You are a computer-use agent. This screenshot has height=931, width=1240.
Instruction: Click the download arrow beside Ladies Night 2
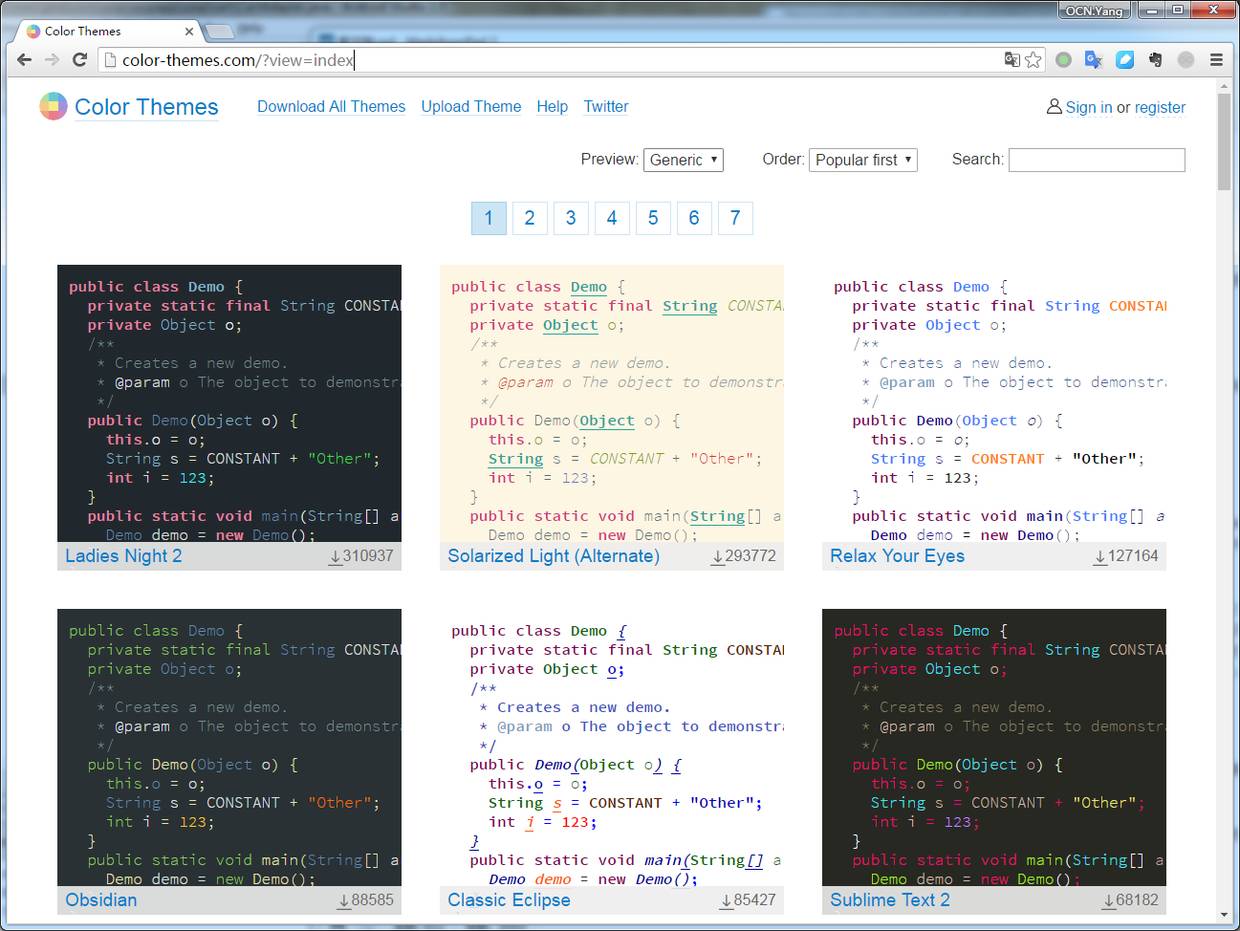coord(337,556)
